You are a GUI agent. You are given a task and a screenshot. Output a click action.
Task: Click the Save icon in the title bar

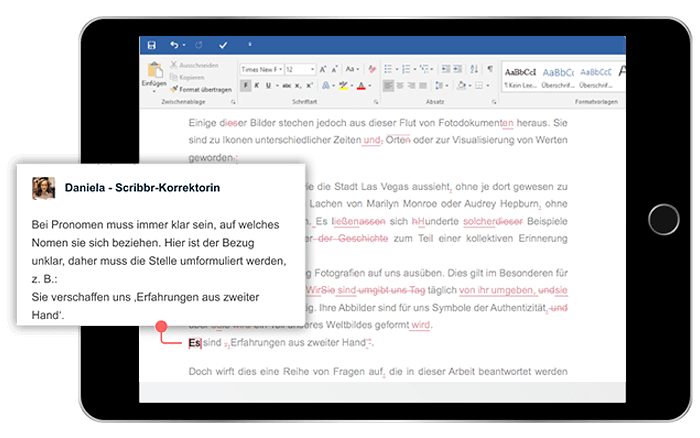tap(151, 45)
